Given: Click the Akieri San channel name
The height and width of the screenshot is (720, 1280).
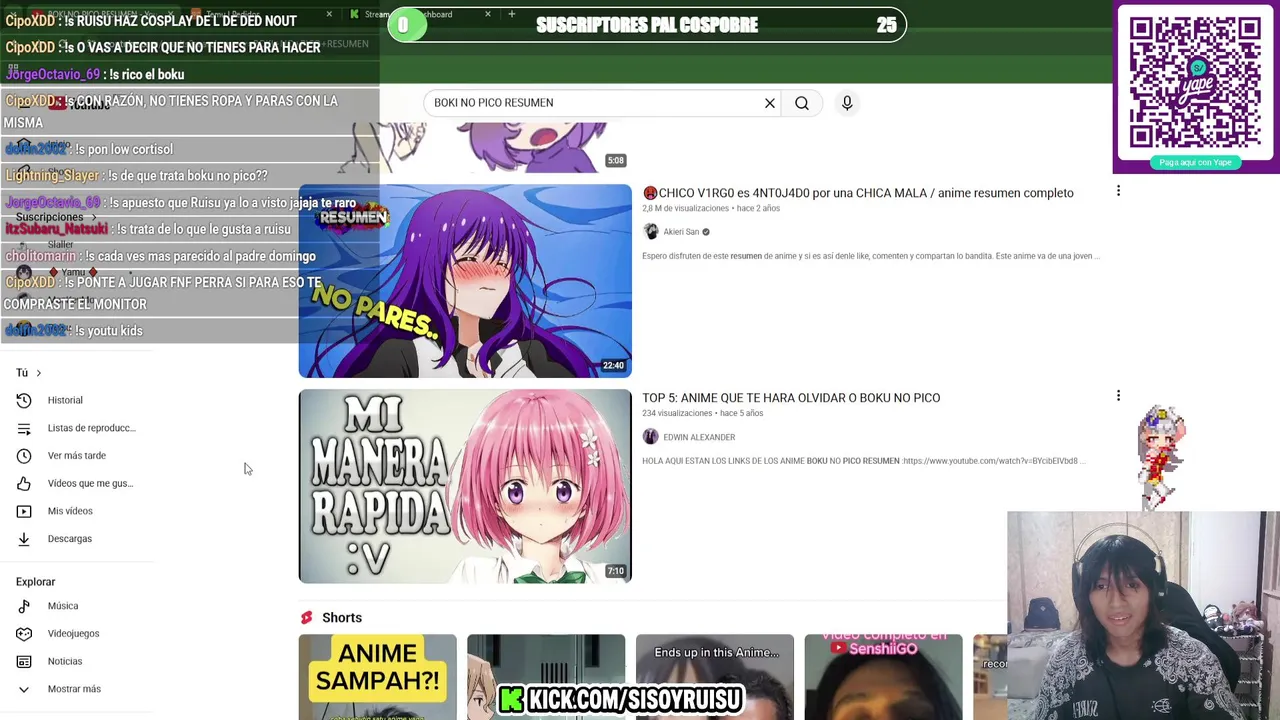Looking at the screenshot, I should [x=681, y=232].
